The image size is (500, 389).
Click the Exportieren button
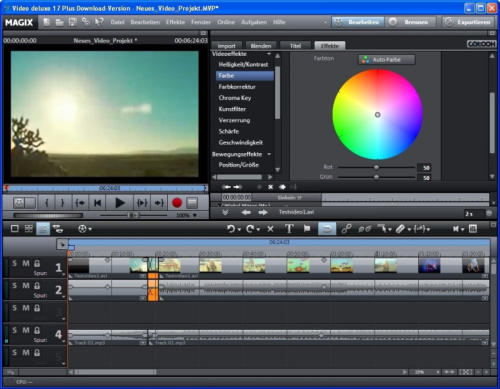click(x=469, y=22)
